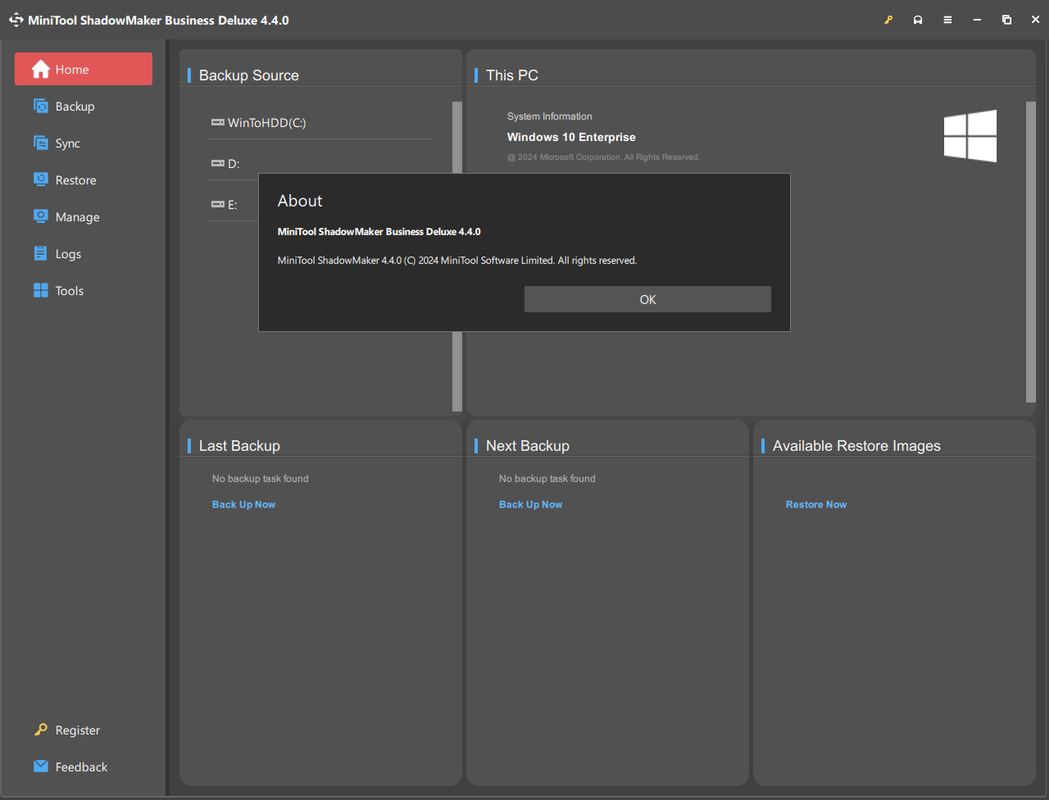Click the Restore icon in the sidebar
This screenshot has height=800, width=1049.
[41, 179]
